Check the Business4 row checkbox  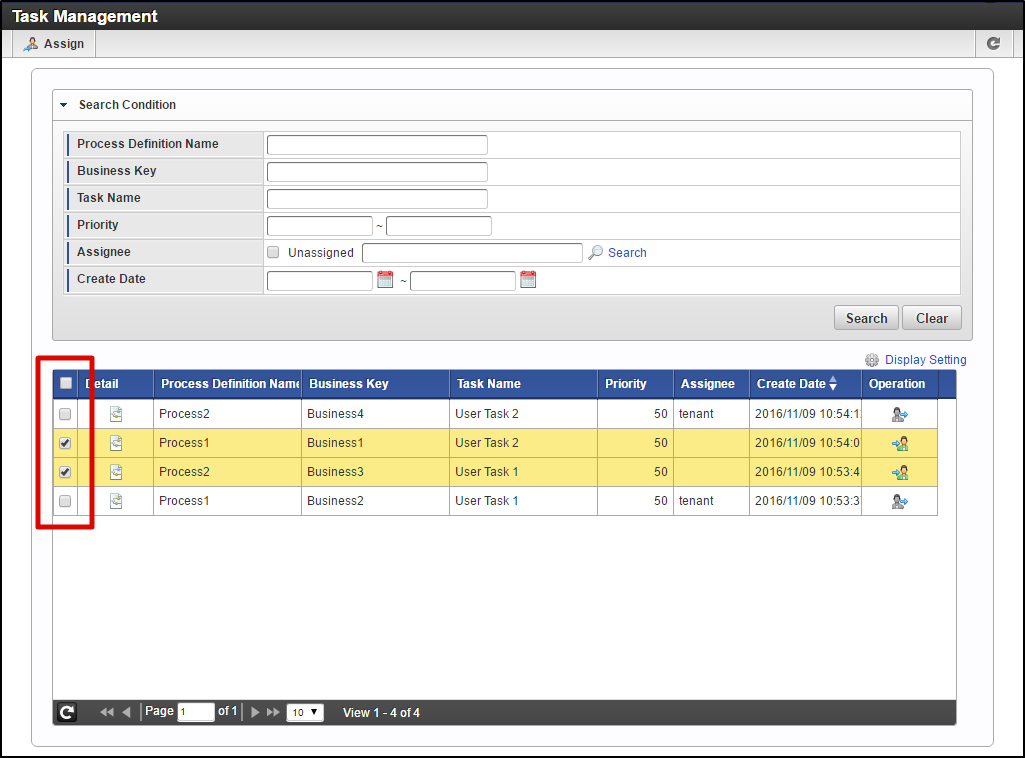(65, 414)
